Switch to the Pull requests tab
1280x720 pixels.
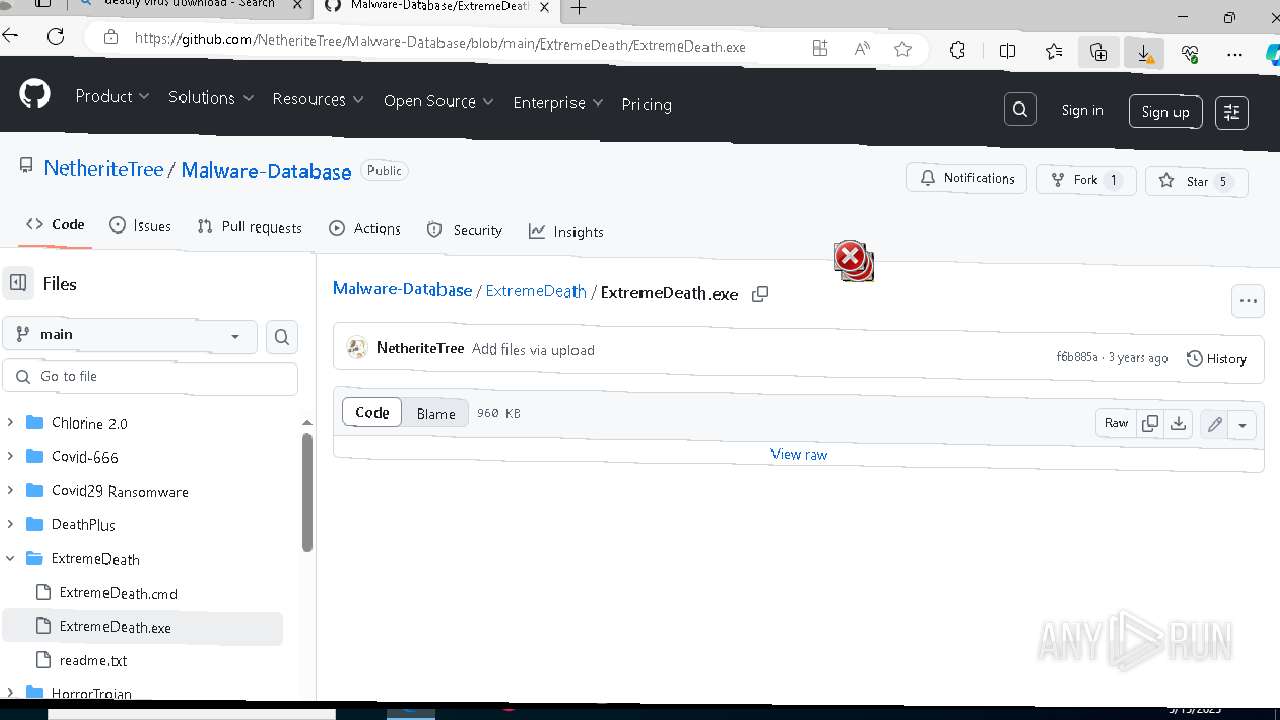coord(250,227)
